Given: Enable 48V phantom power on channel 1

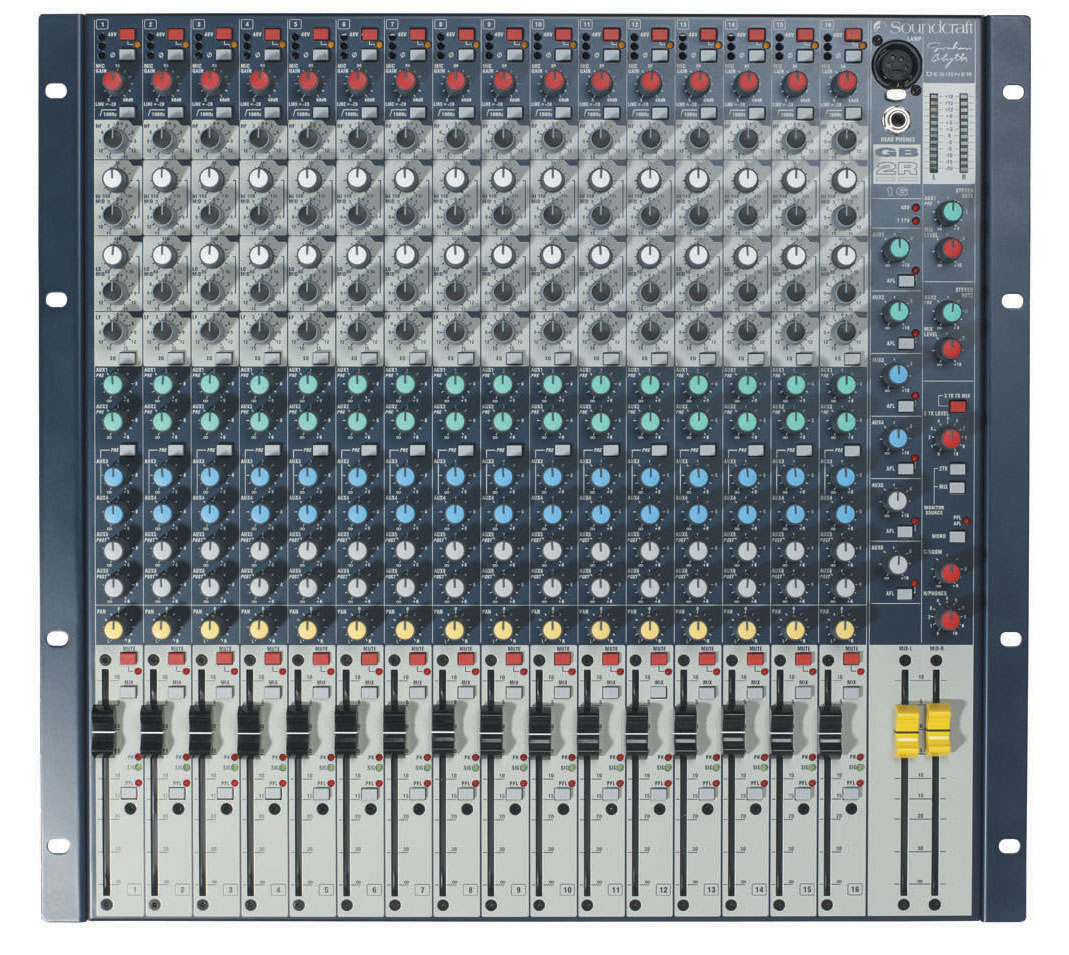Looking at the screenshot, I should point(127,33).
